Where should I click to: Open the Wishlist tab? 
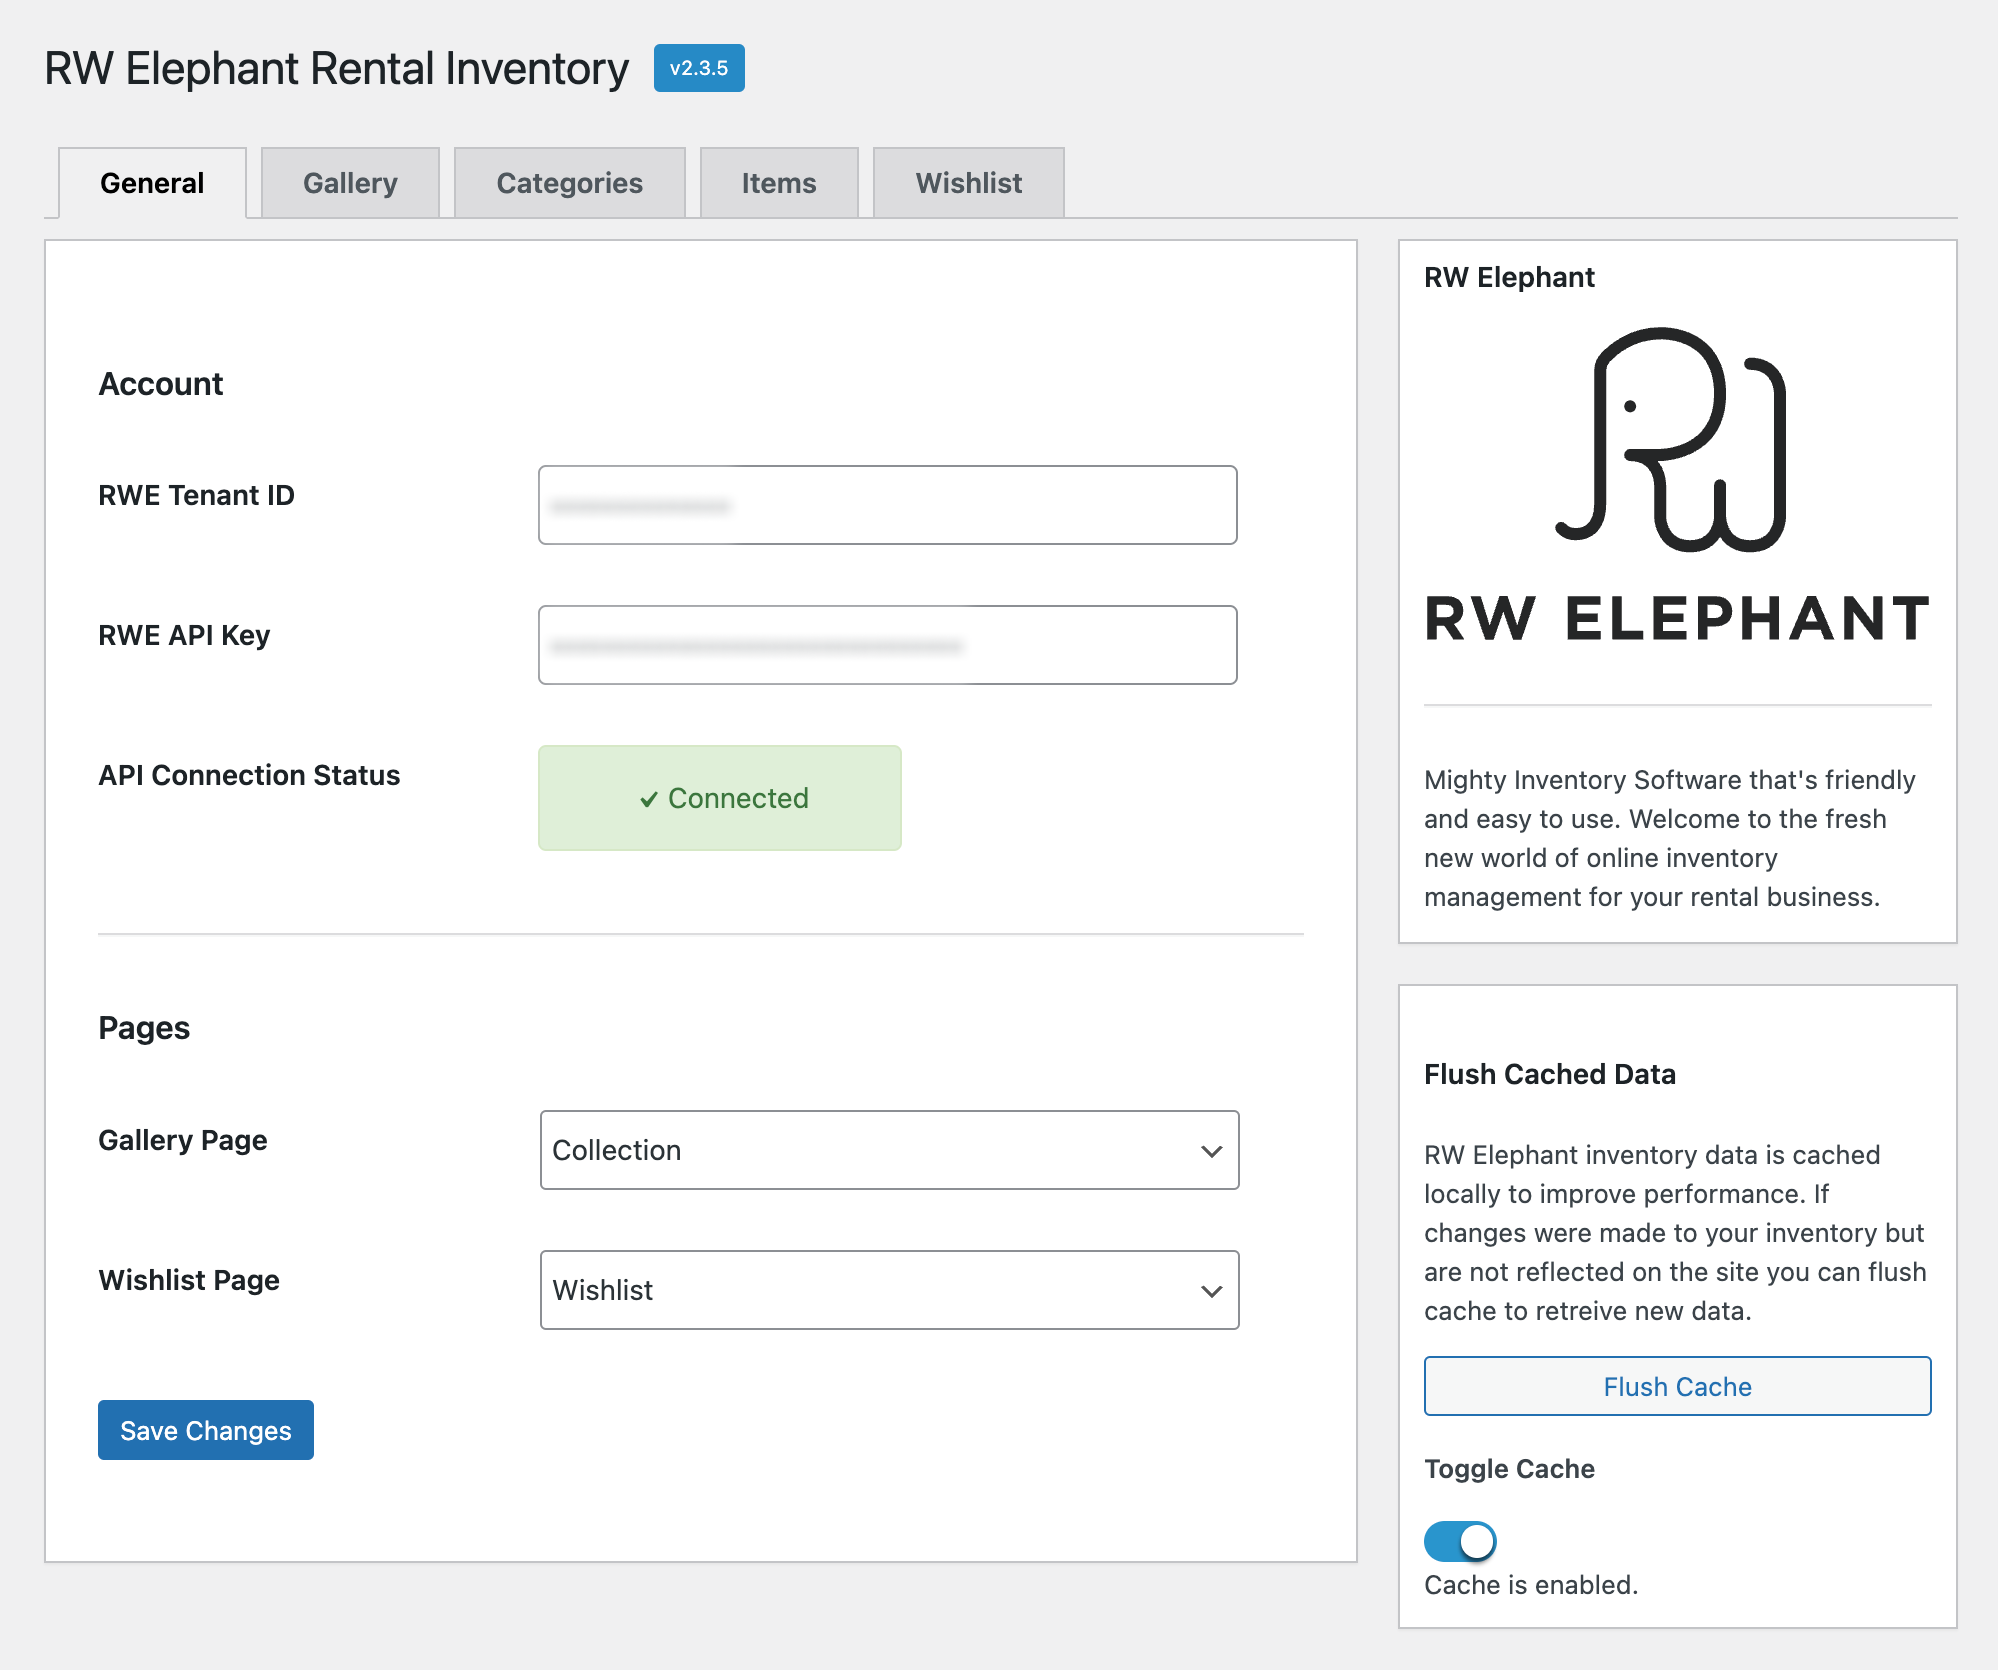969,183
